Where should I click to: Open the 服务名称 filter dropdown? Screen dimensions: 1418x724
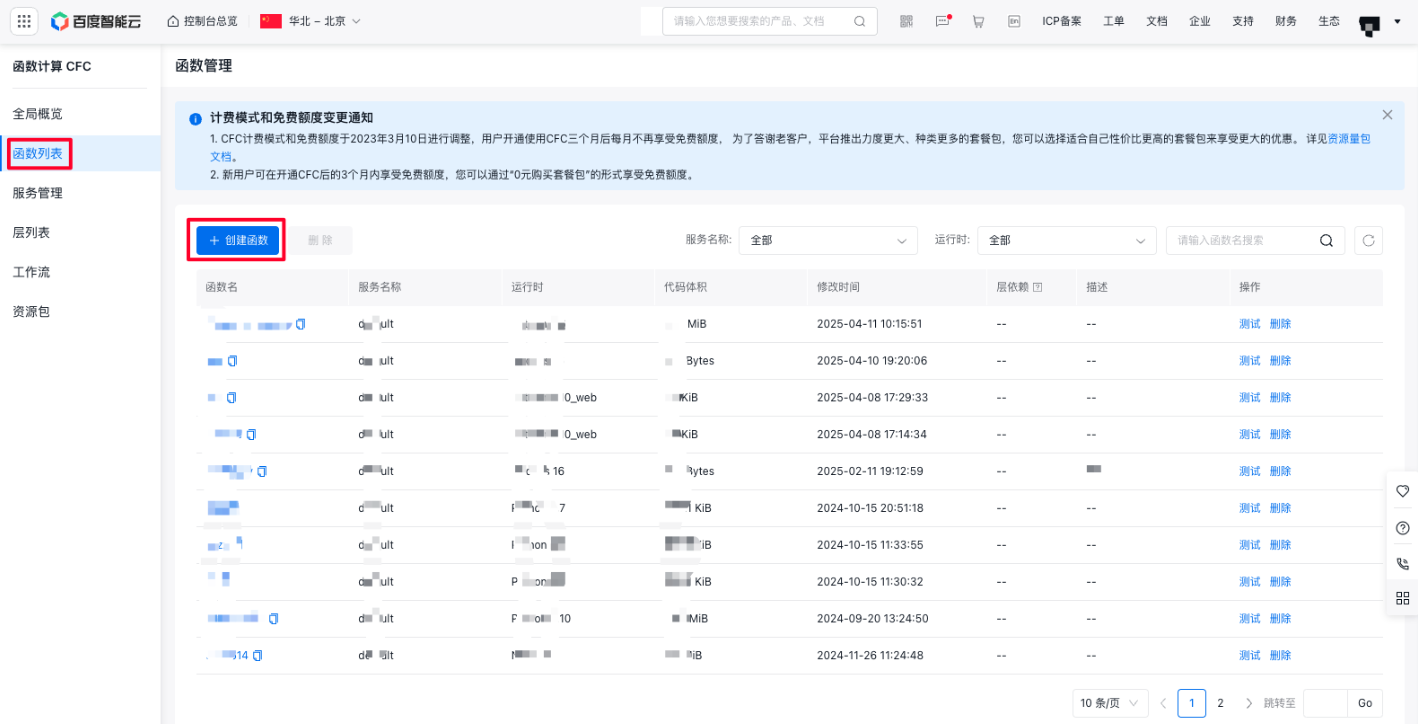pos(828,240)
